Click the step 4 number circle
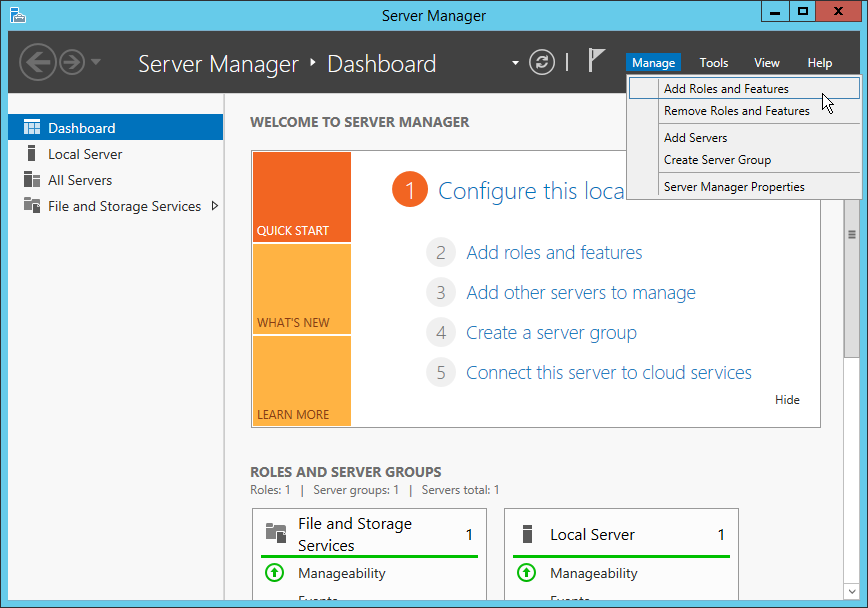868x608 pixels. point(441,332)
